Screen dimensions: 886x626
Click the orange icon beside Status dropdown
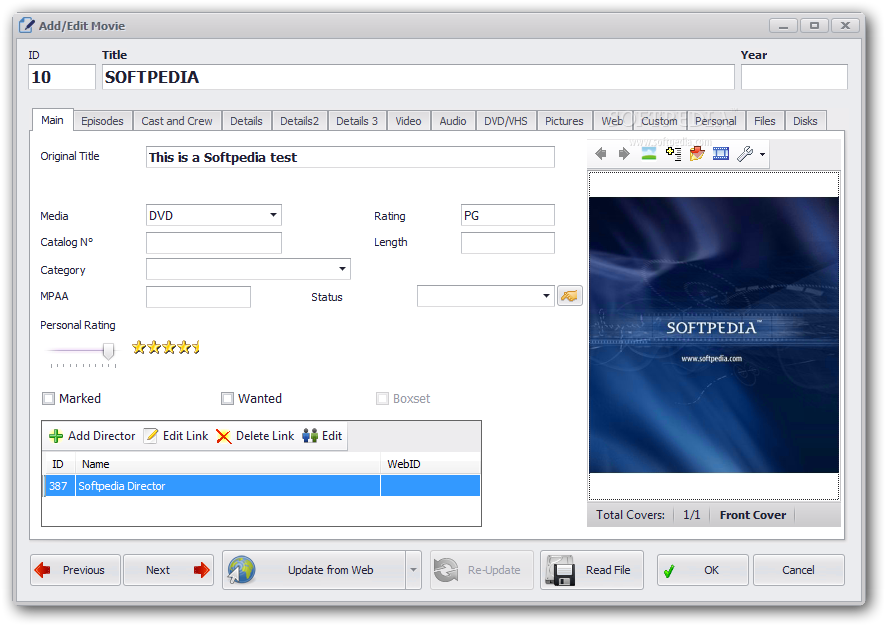click(570, 295)
